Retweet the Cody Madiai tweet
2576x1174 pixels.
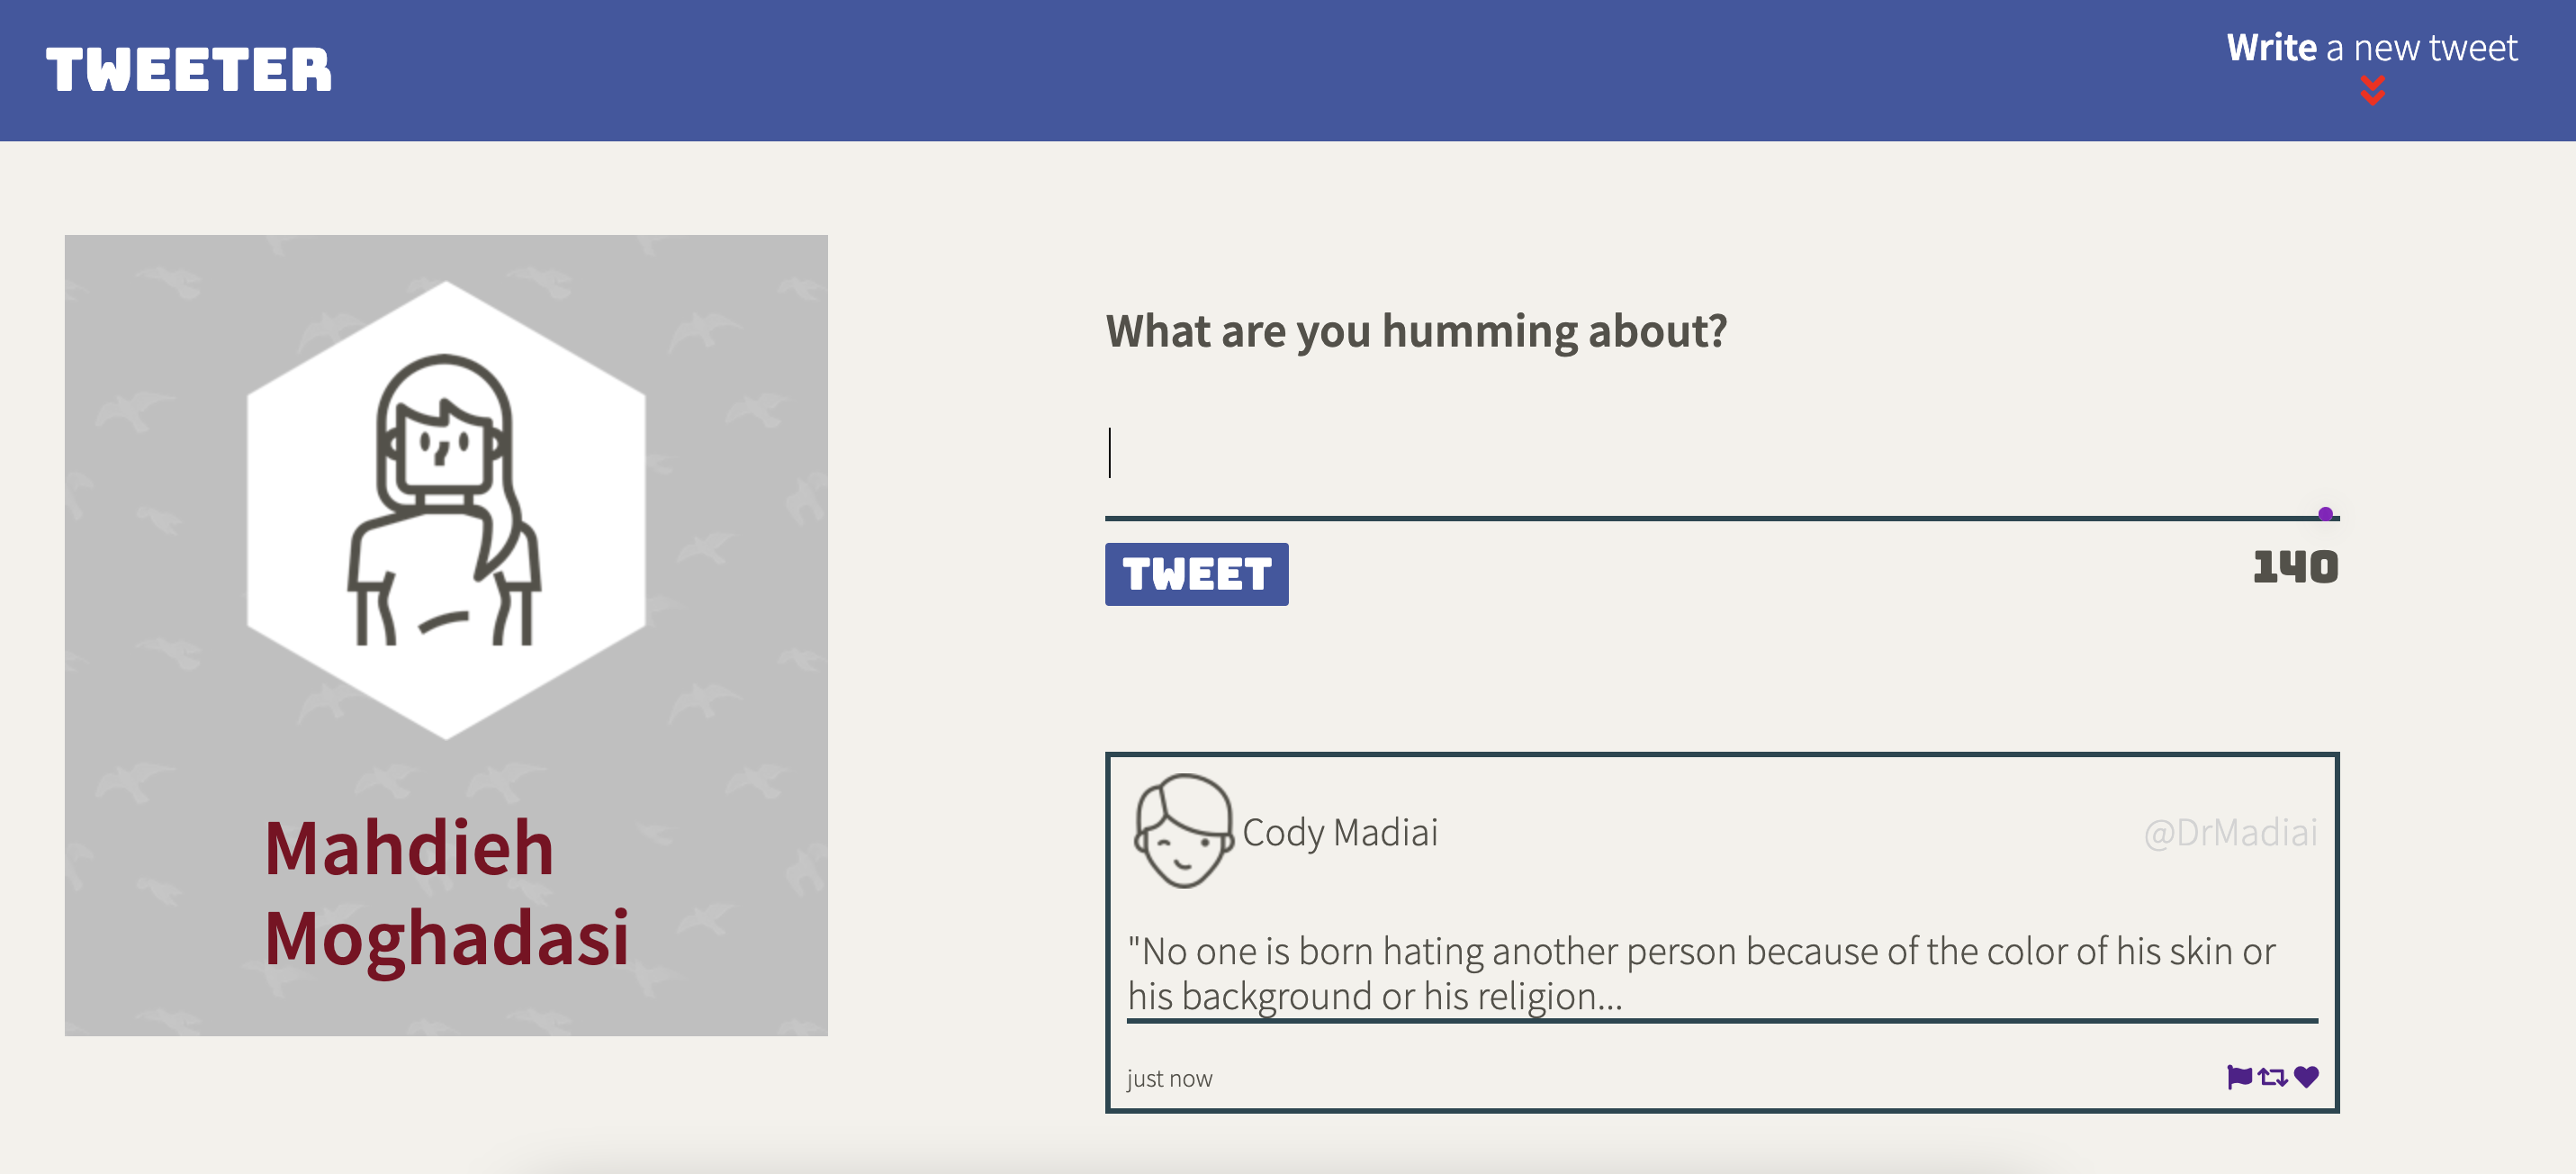pyautogui.click(x=2273, y=1077)
